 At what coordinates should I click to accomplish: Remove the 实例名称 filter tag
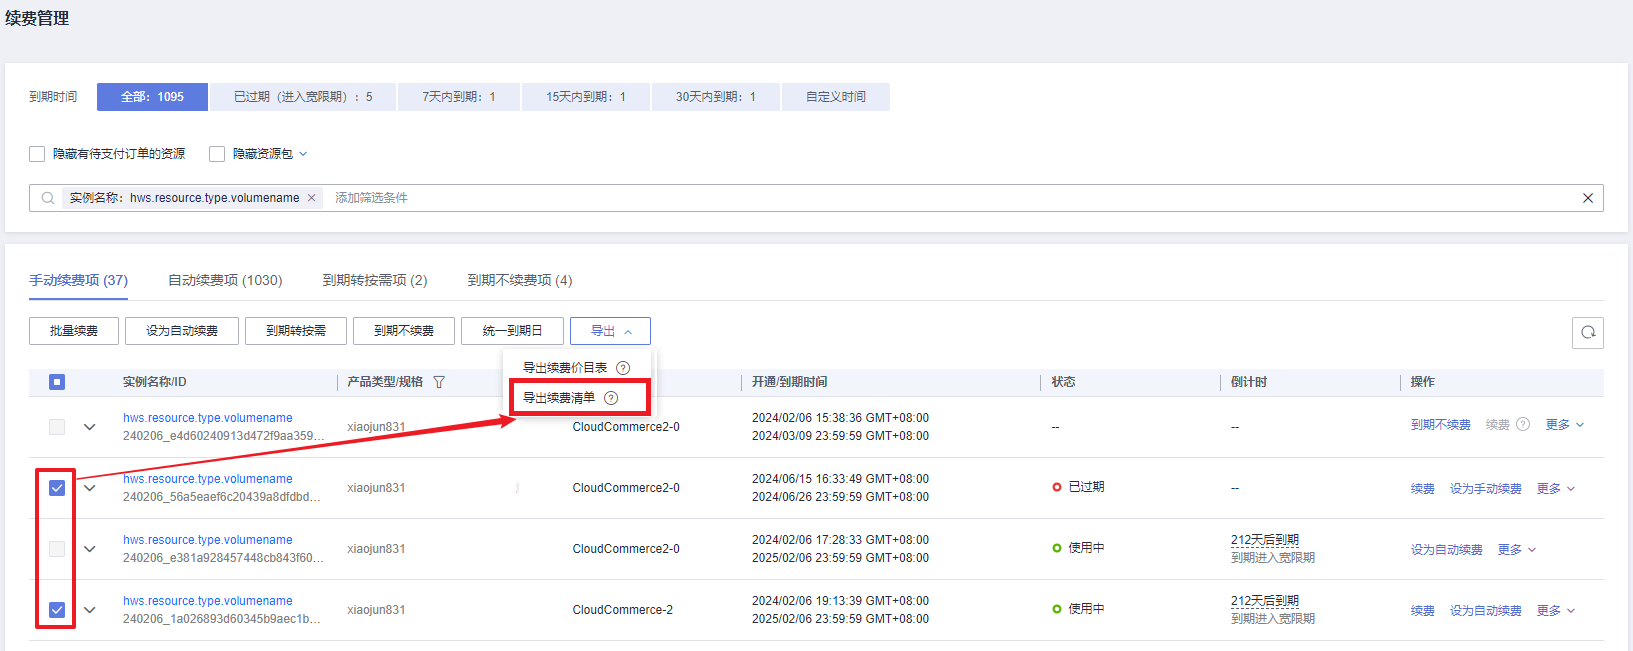point(312,198)
